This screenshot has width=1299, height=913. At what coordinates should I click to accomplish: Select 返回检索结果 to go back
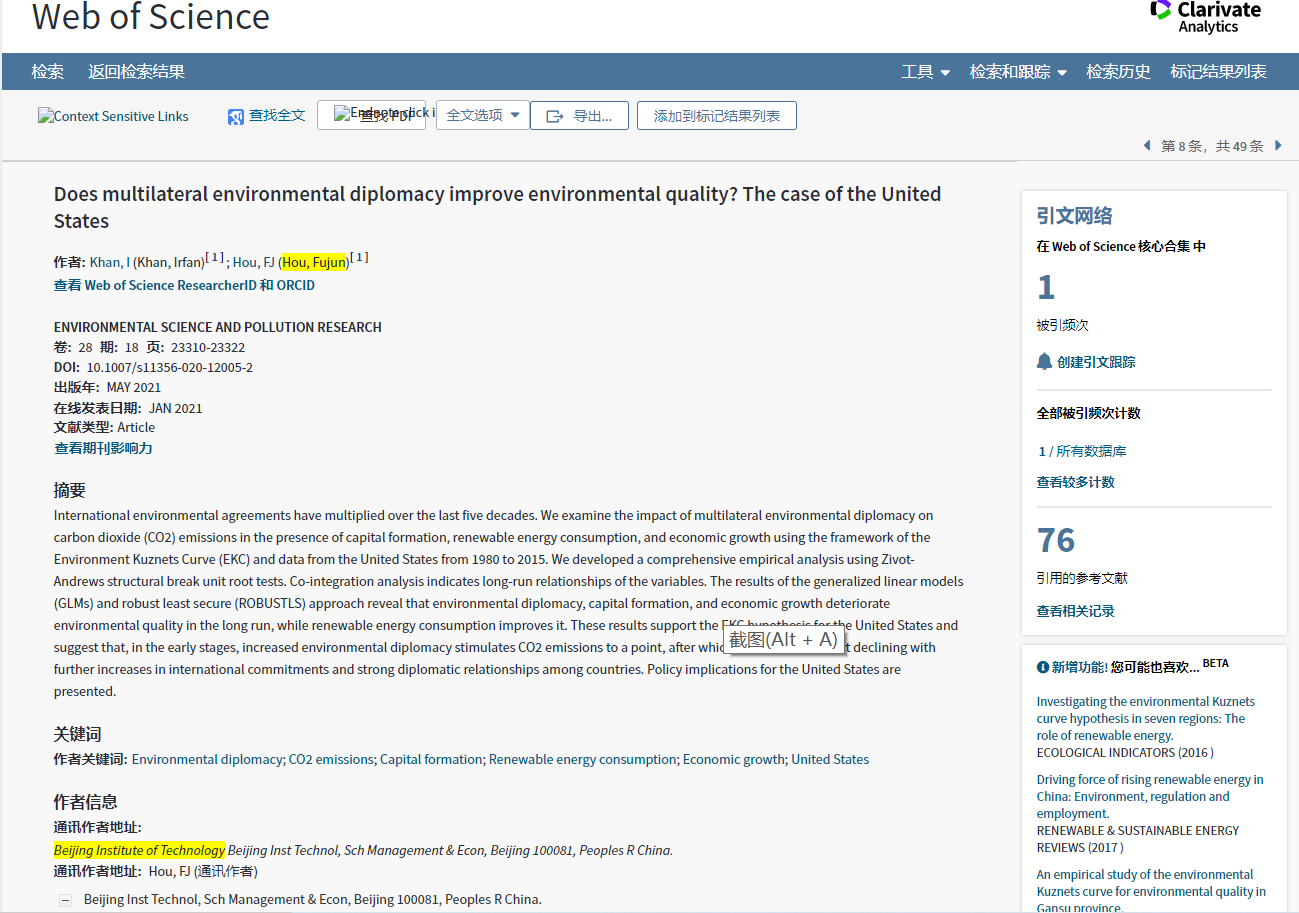[x=136, y=72]
